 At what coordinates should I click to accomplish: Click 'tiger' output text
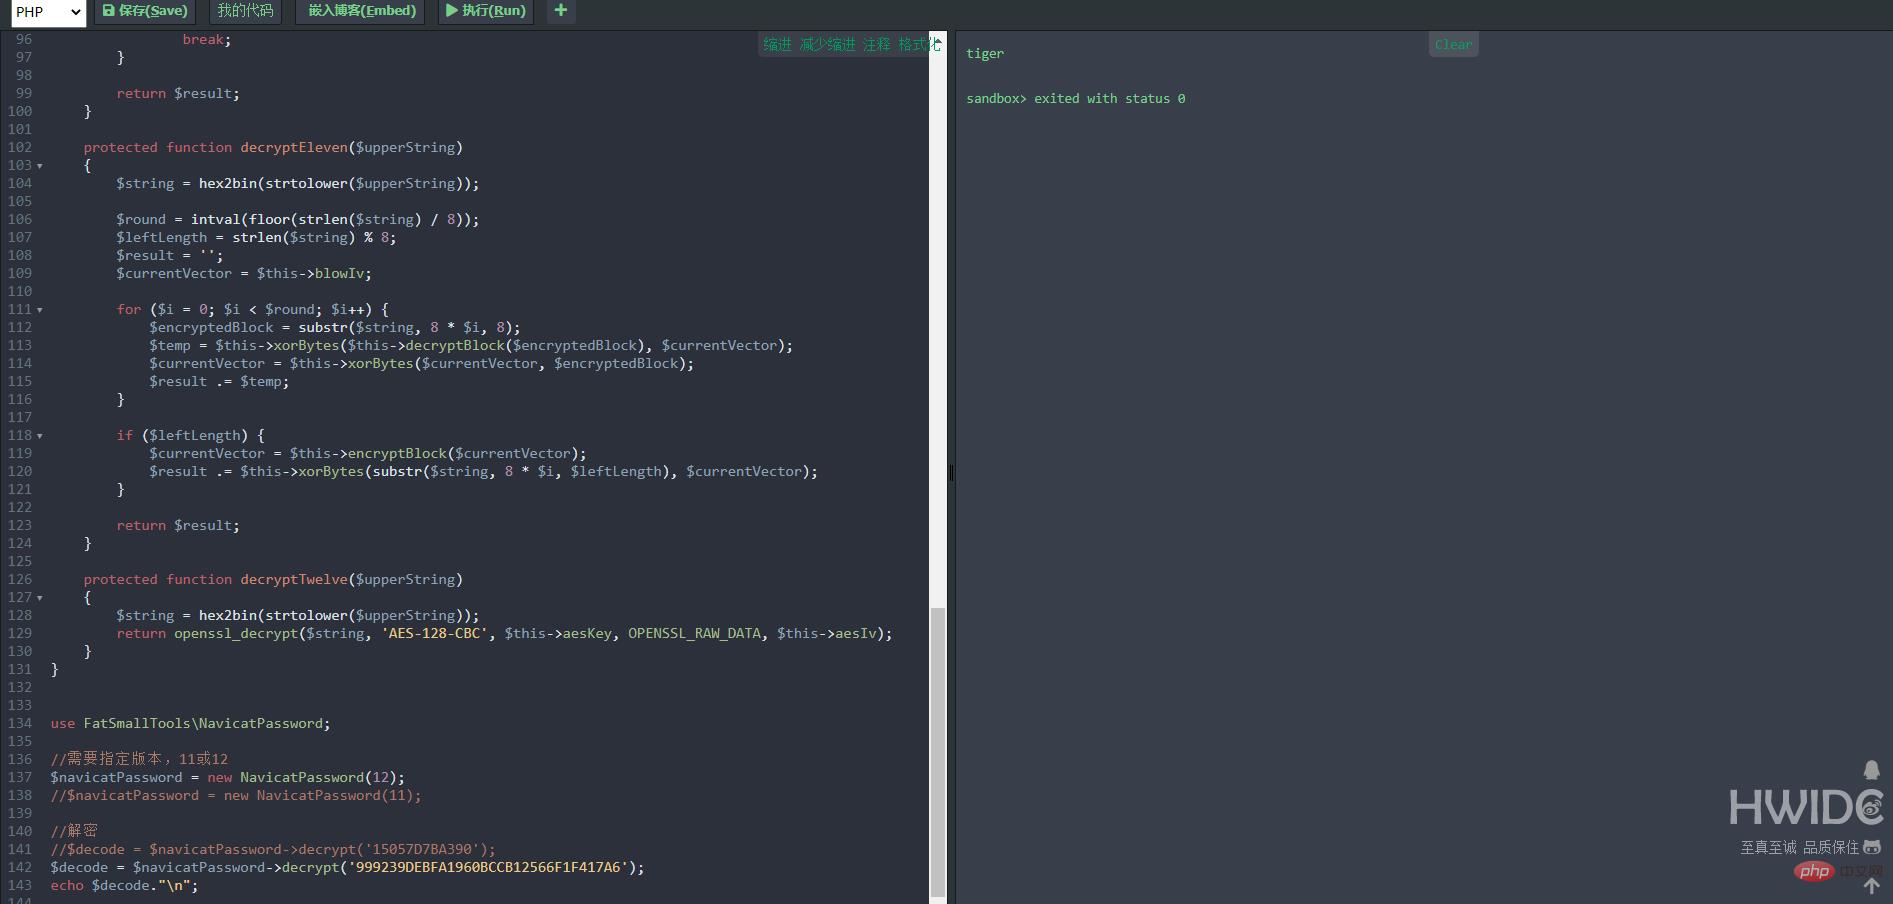(985, 54)
